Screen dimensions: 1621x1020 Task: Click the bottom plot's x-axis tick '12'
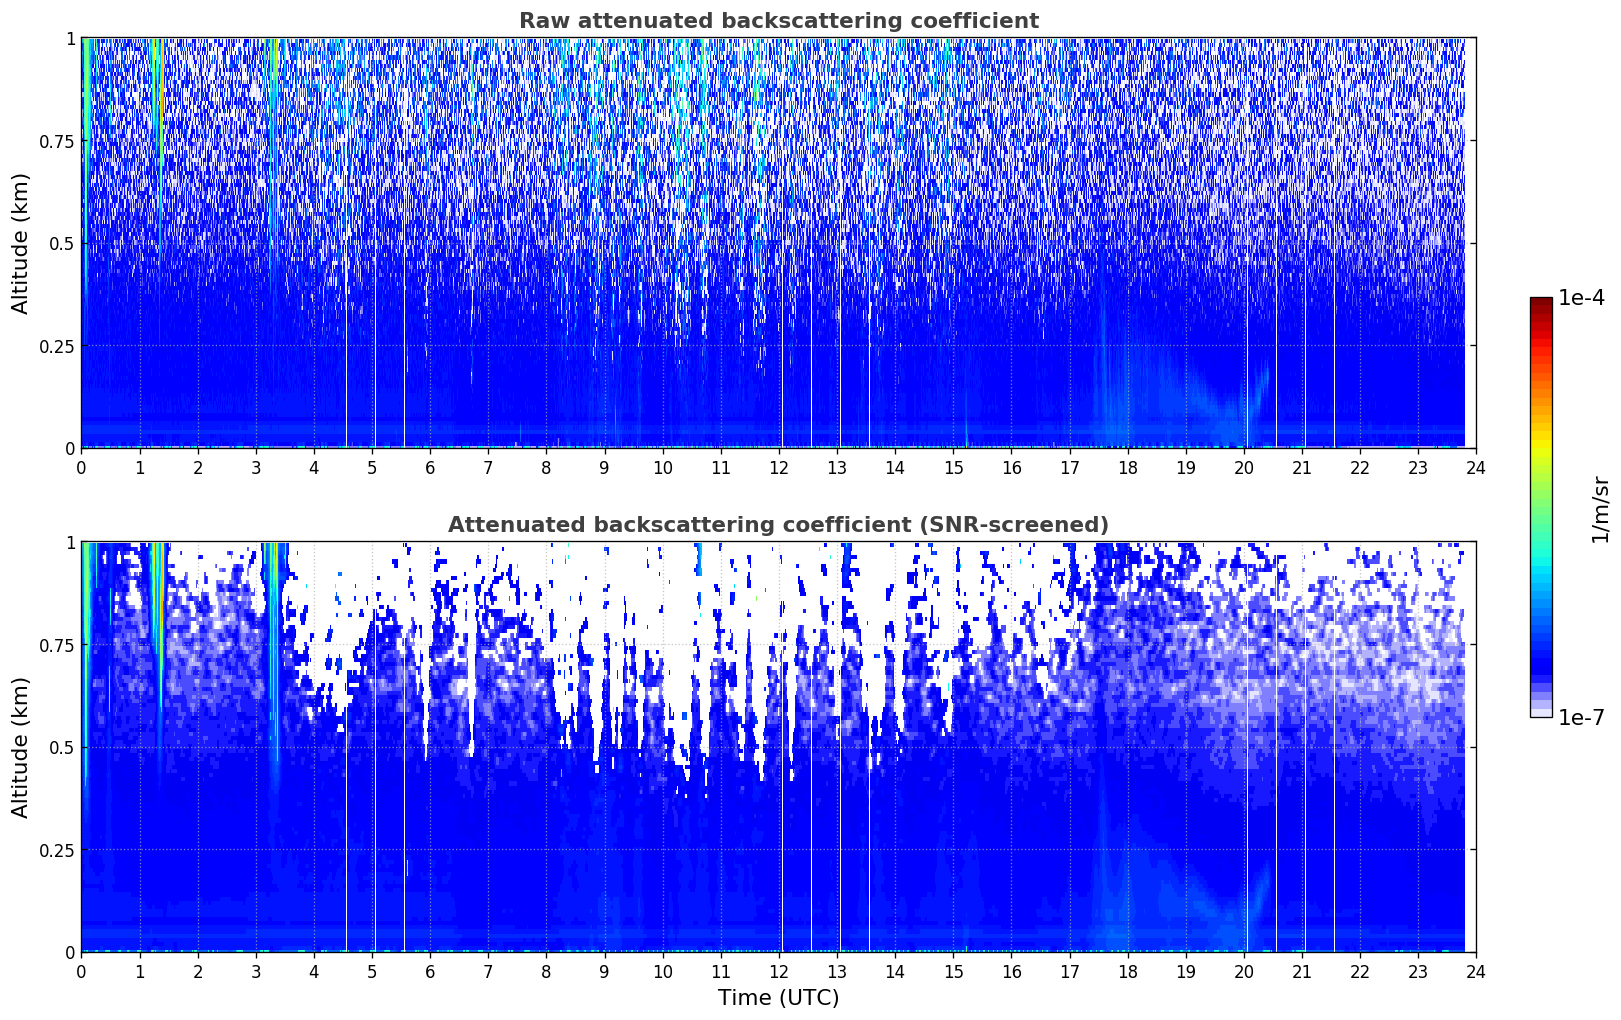tap(778, 971)
